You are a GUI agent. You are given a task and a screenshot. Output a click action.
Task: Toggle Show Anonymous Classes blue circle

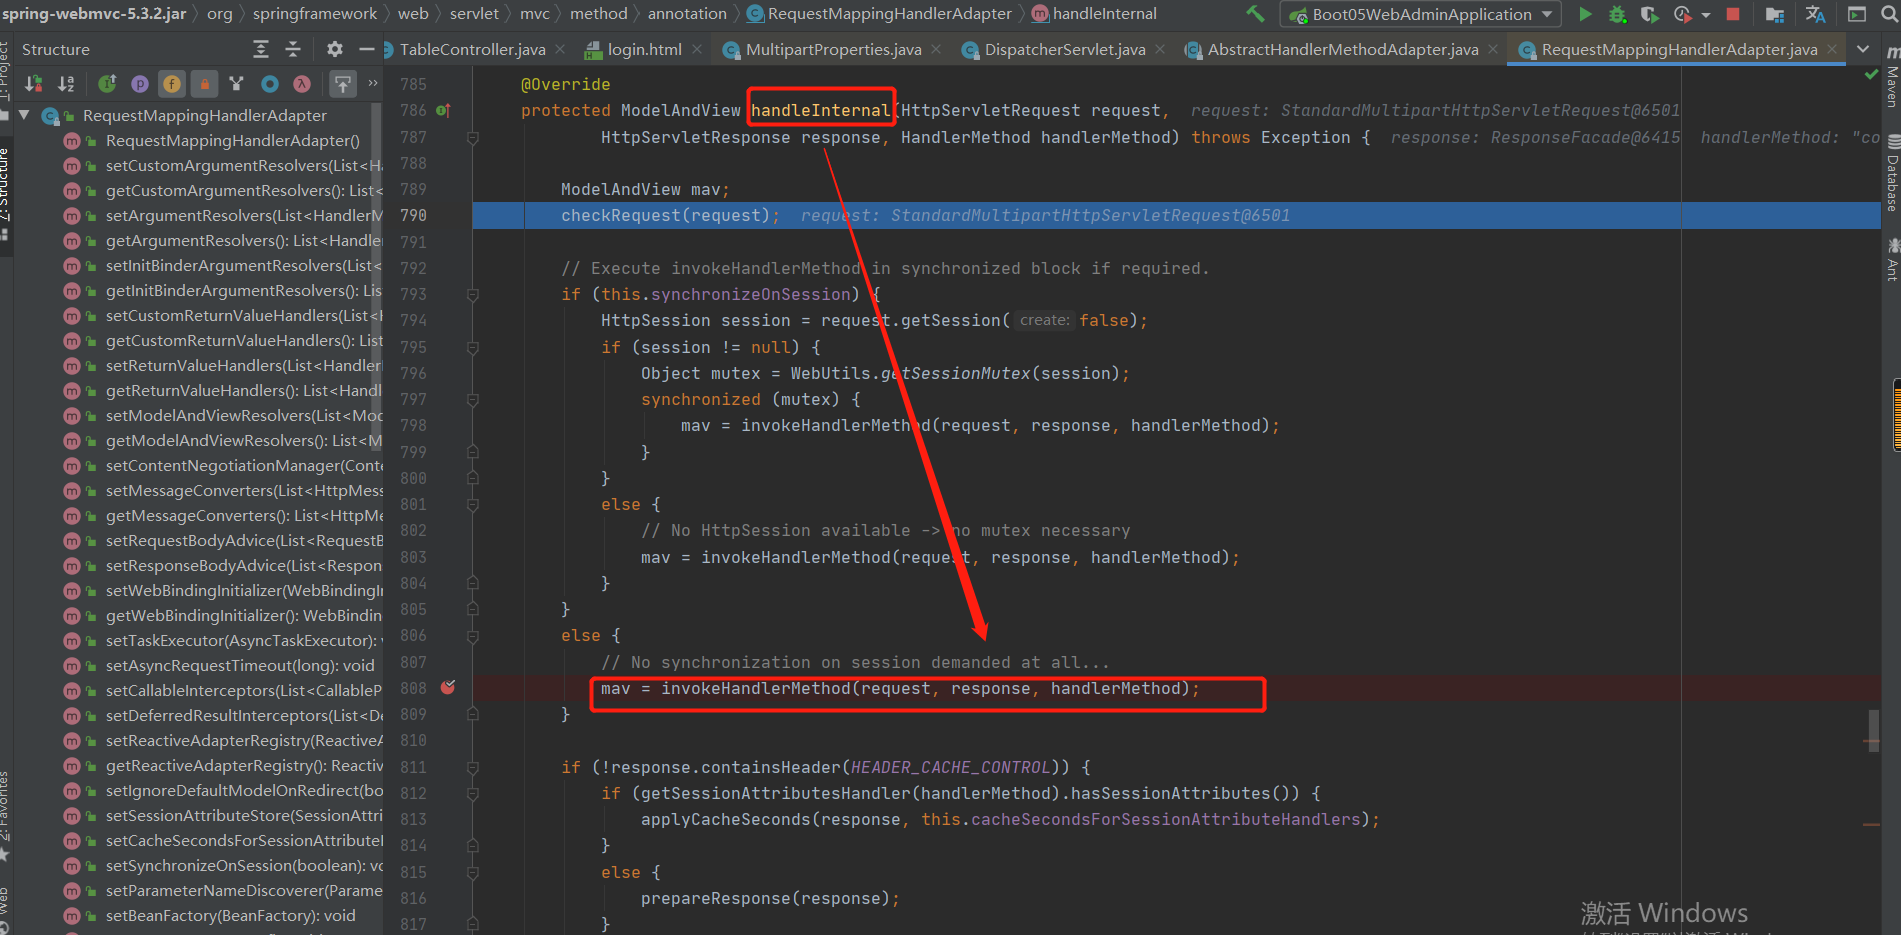coord(269,84)
